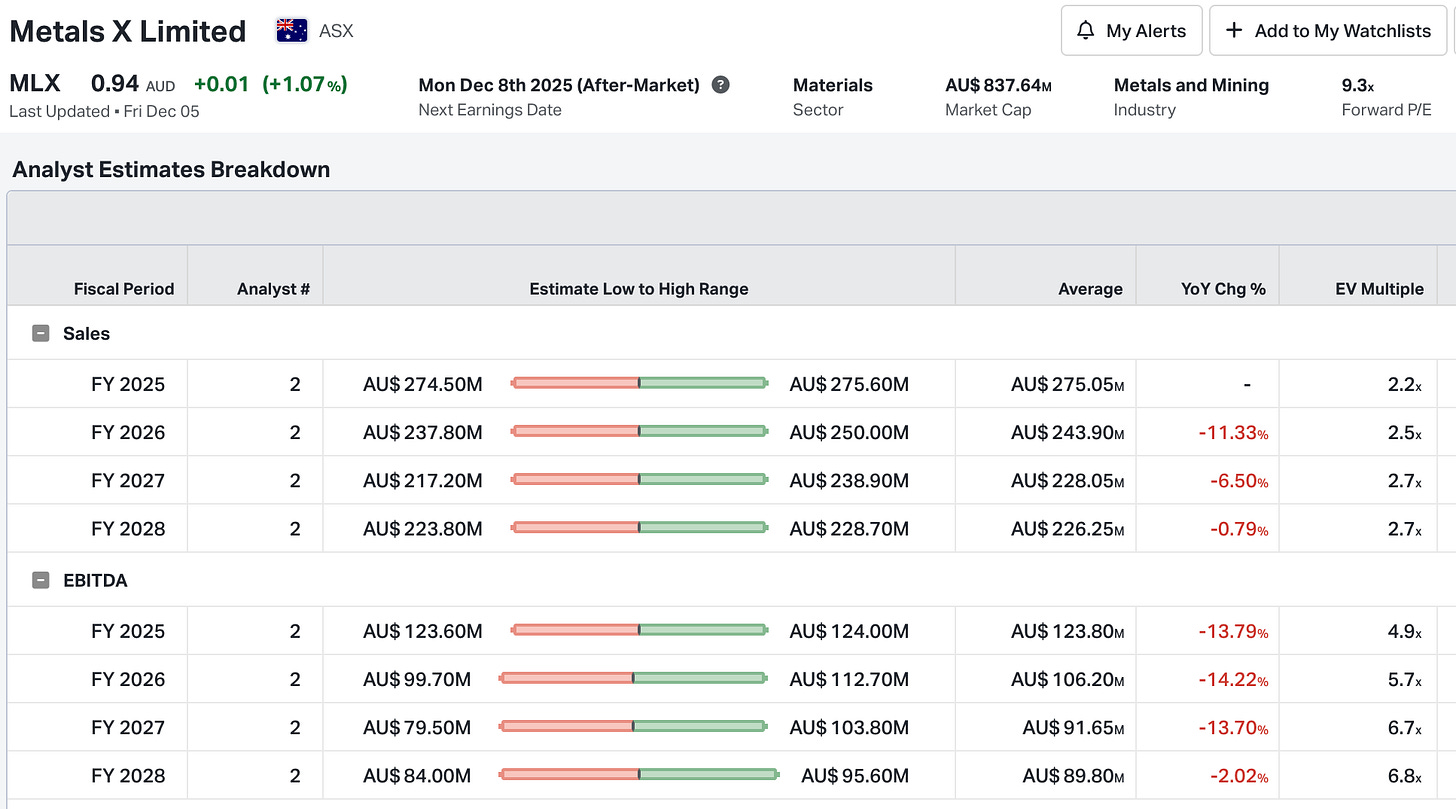The width and height of the screenshot is (1456, 809).
Task: Click the Australian flag icon
Action: coord(292,31)
